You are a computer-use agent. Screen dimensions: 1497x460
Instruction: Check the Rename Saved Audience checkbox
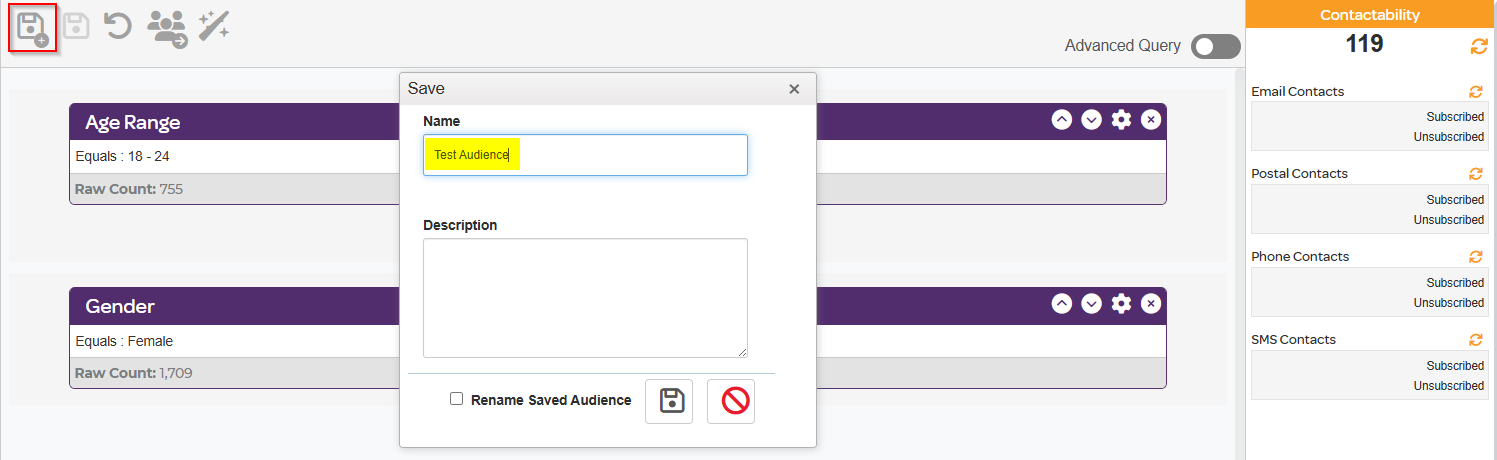[456, 399]
